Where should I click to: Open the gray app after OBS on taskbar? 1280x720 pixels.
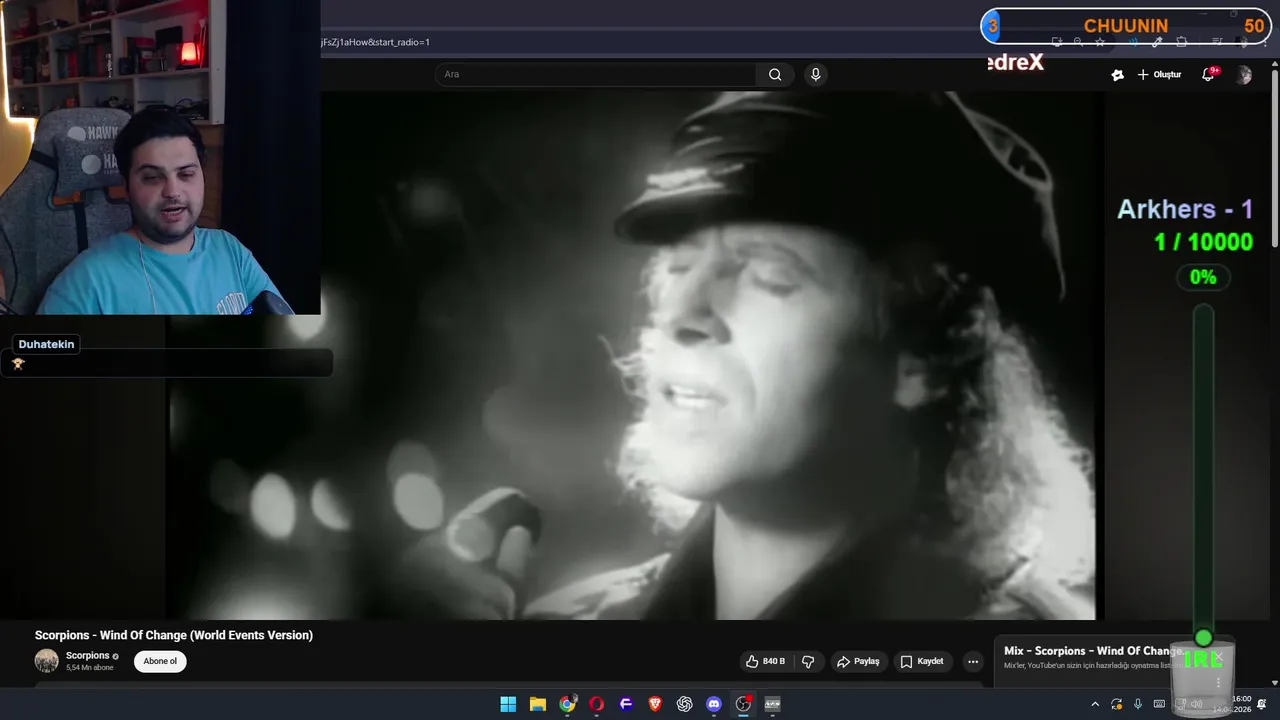pos(772,704)
